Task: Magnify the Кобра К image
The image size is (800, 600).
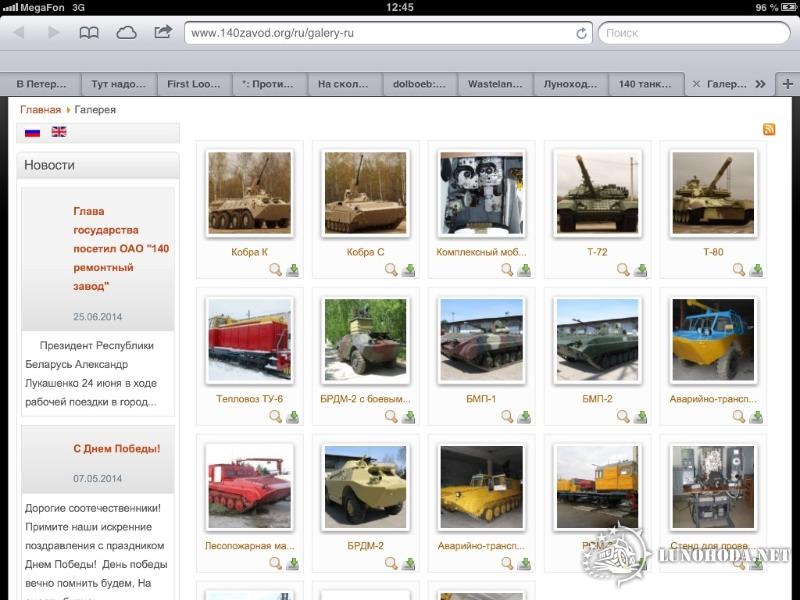Action: 275,269
